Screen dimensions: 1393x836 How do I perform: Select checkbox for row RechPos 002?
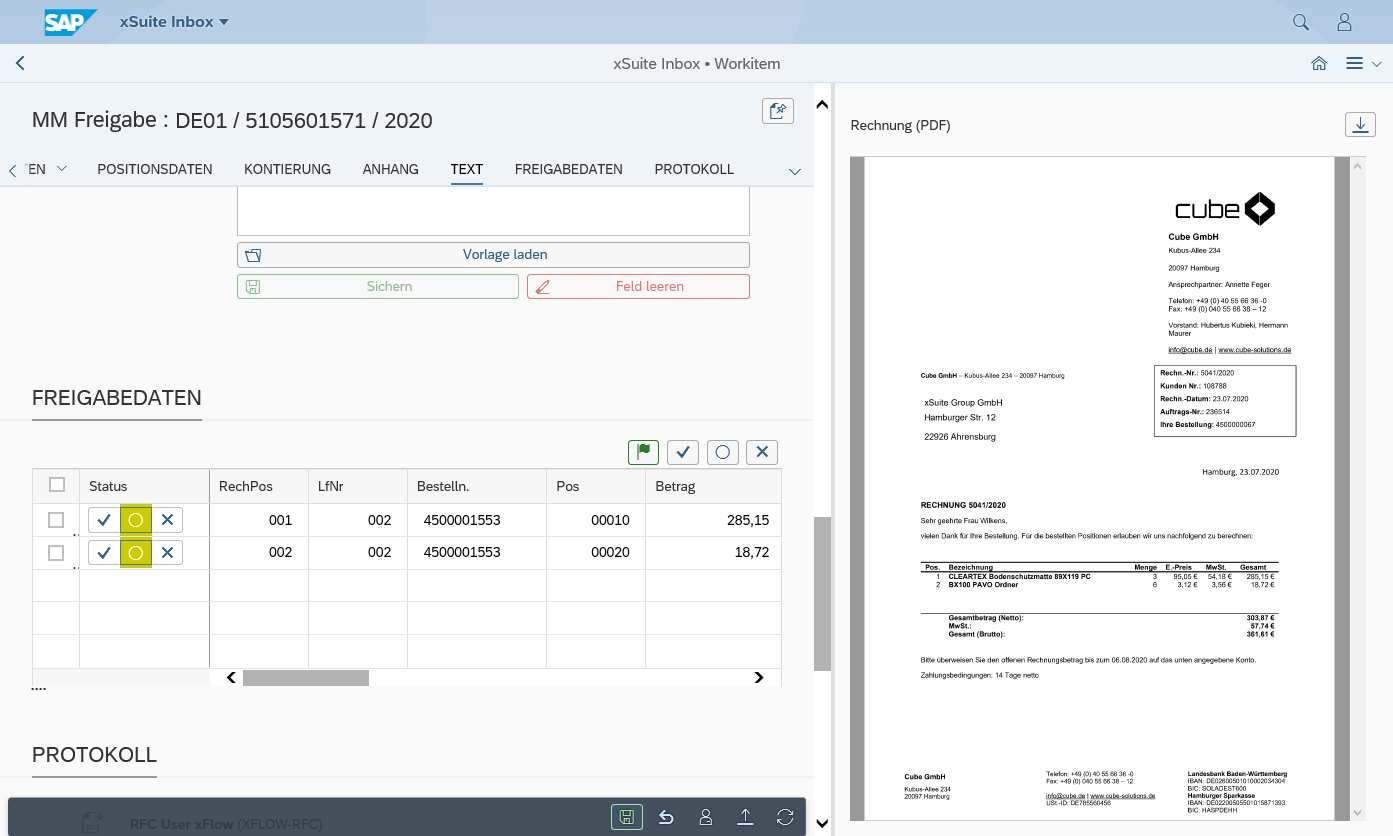(x=56, y=553)
